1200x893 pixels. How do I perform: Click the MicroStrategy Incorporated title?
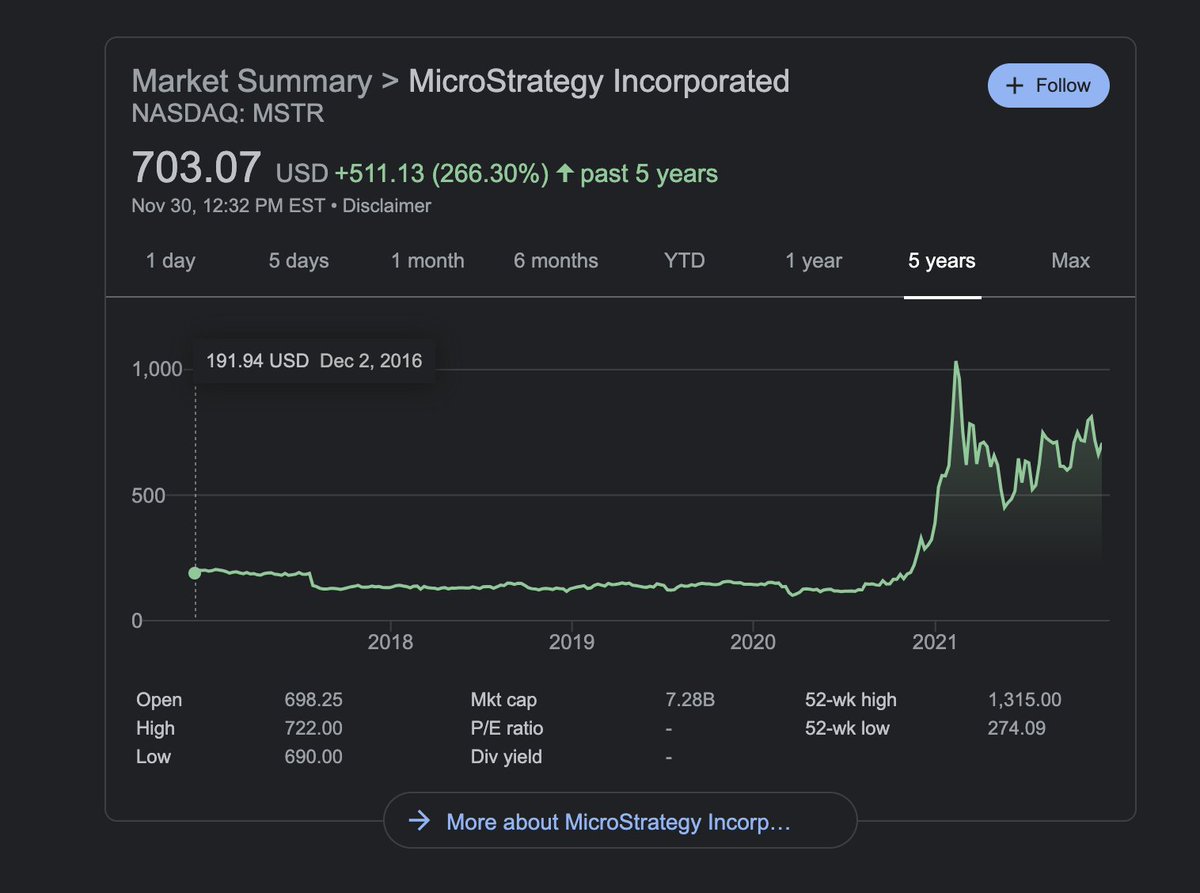click(599, 81)
